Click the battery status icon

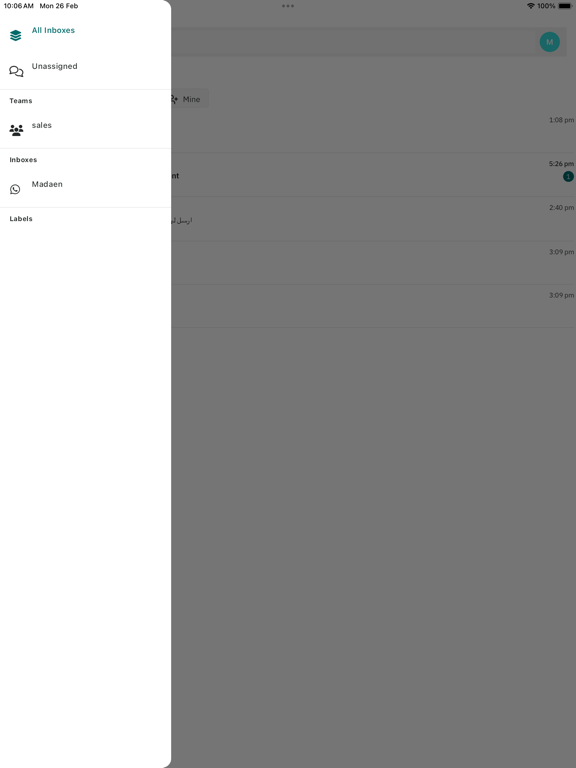[565, 6]
